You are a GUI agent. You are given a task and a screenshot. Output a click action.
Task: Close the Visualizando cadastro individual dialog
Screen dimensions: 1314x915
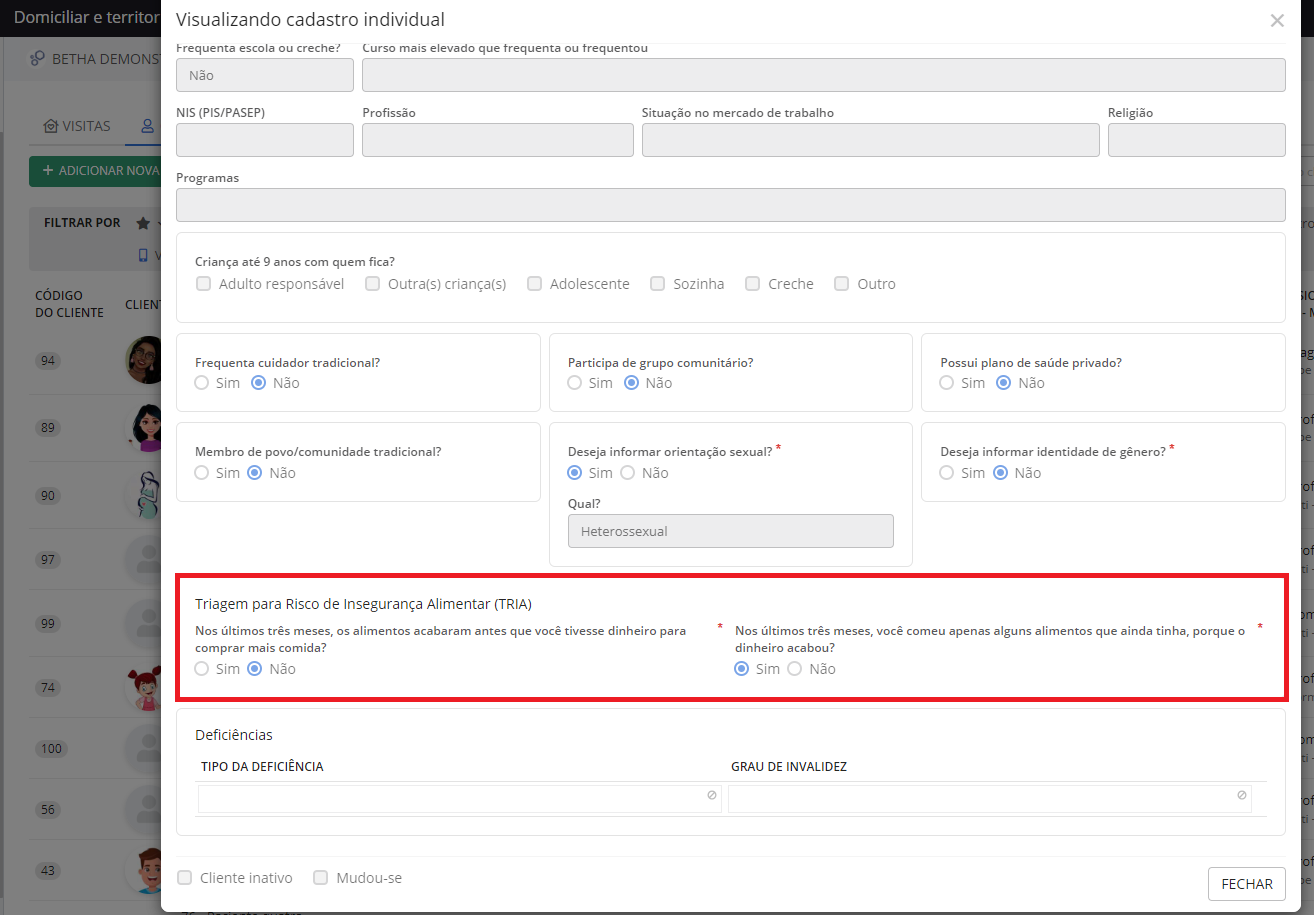[x=1277, y=21]
